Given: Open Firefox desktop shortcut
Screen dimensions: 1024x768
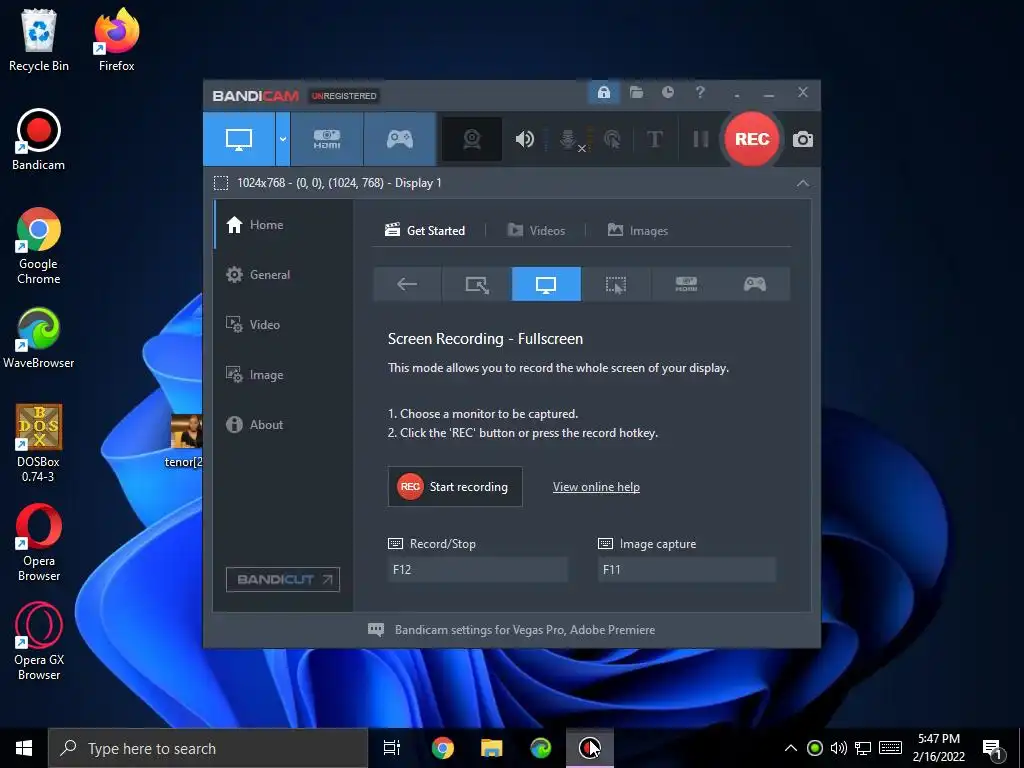Looking at the screenshot, I should click(117, 40).
